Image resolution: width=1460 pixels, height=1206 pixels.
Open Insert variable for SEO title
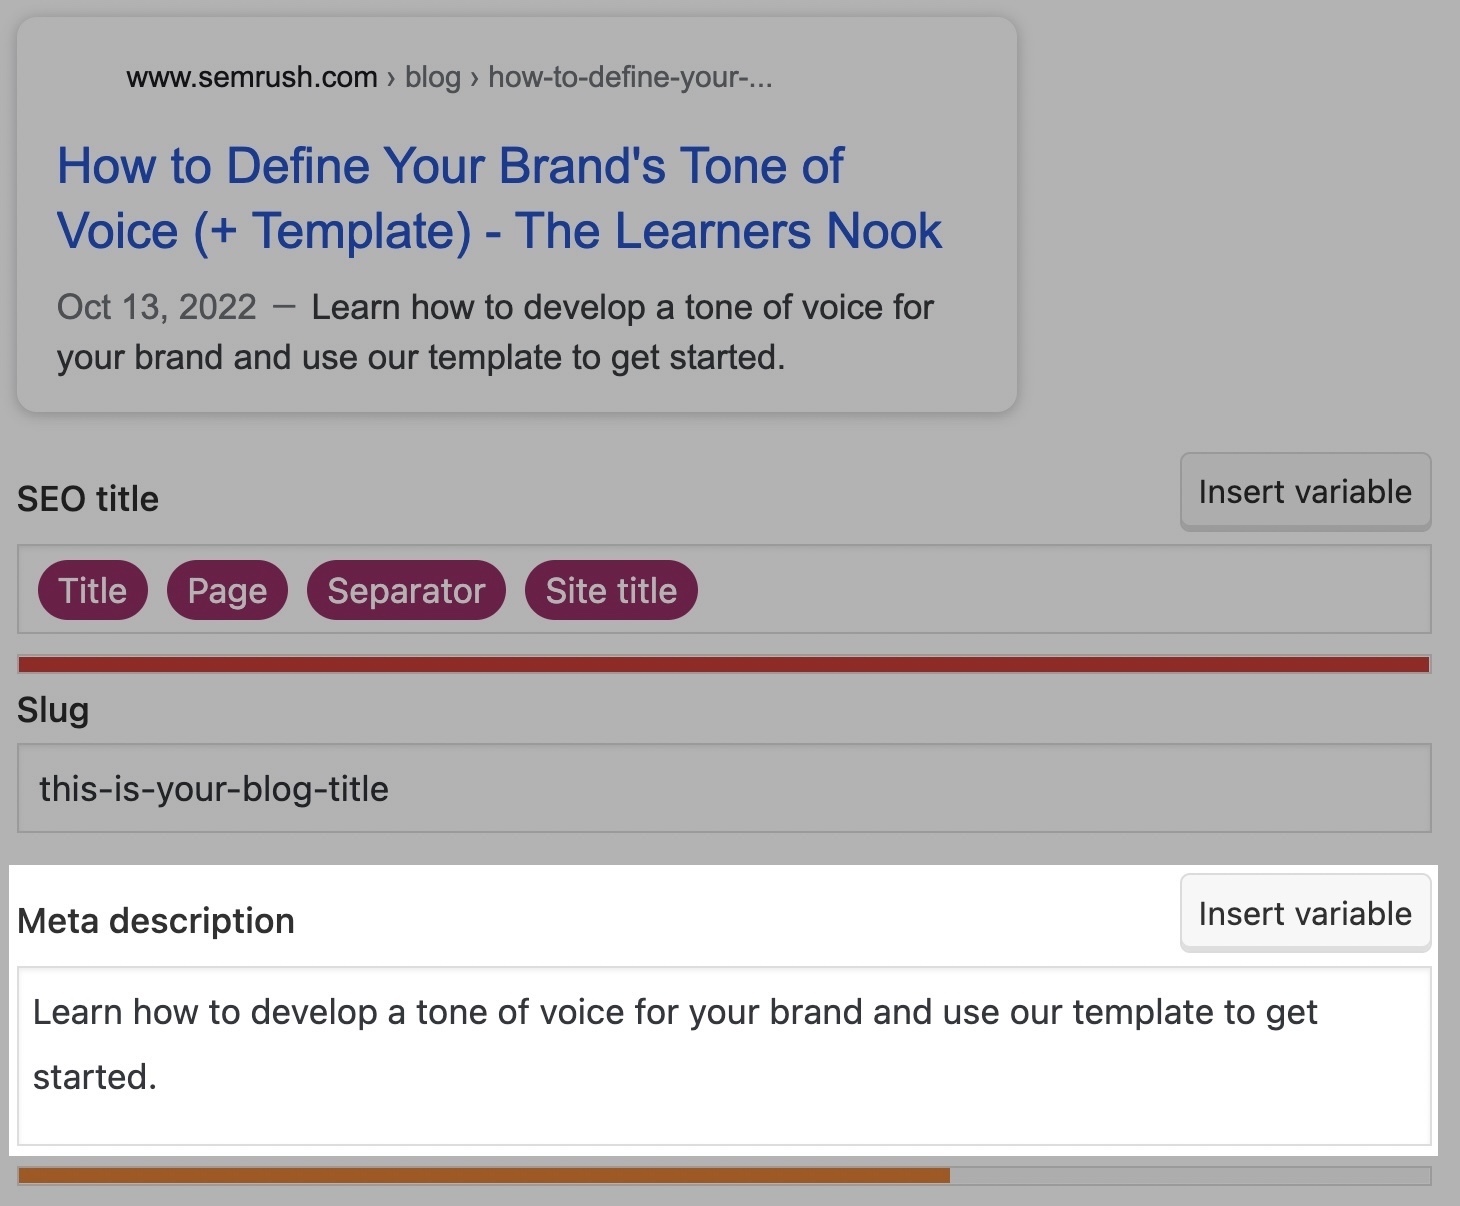(1305, 491)
